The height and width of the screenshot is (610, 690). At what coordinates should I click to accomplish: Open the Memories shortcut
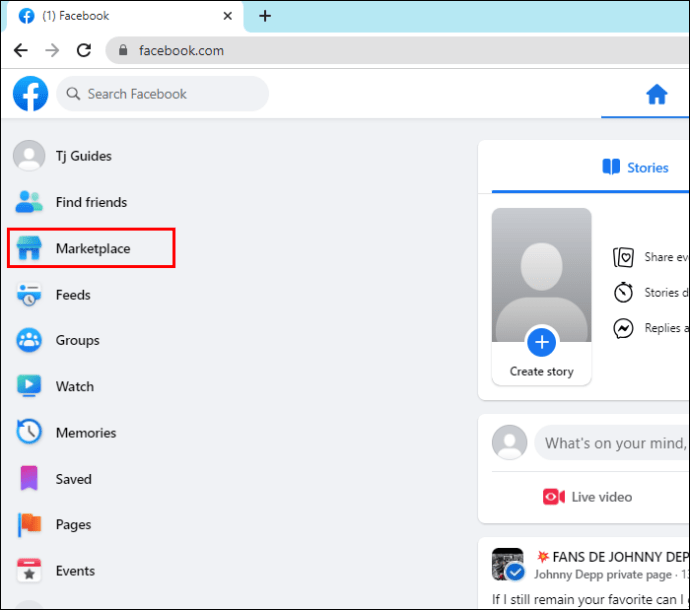86,433
